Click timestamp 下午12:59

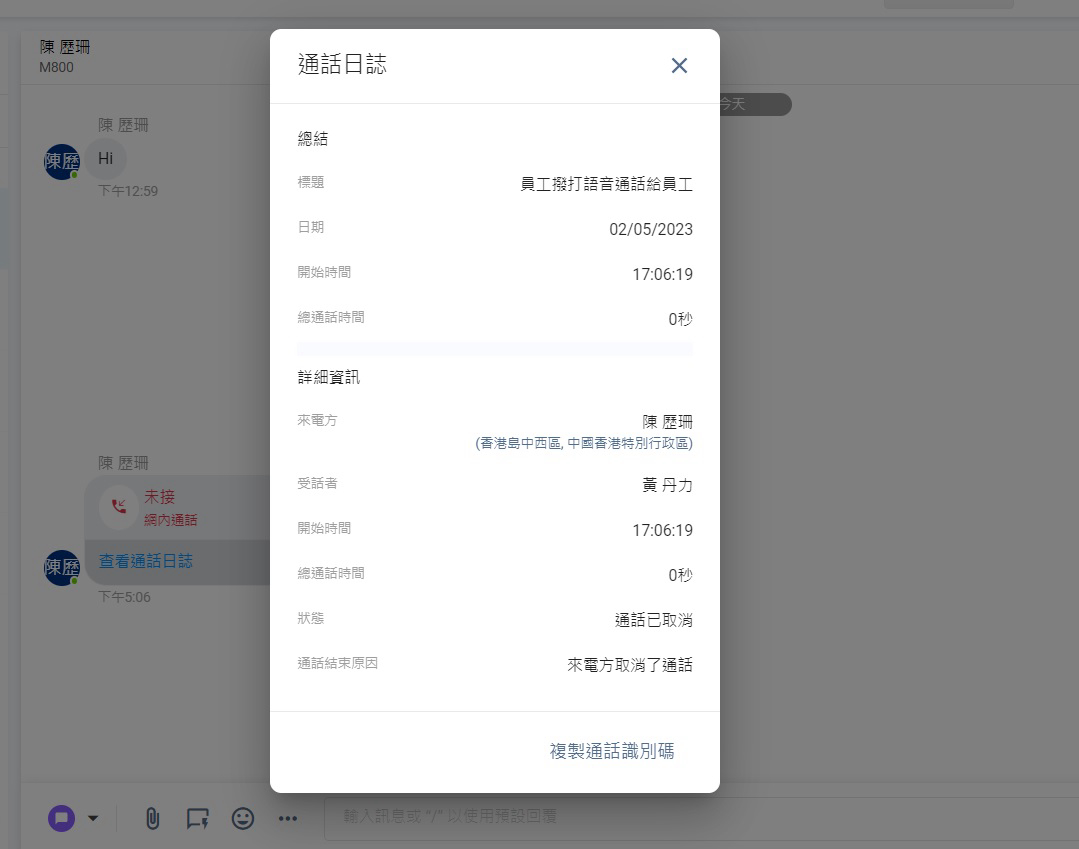(x=128, y=191)
